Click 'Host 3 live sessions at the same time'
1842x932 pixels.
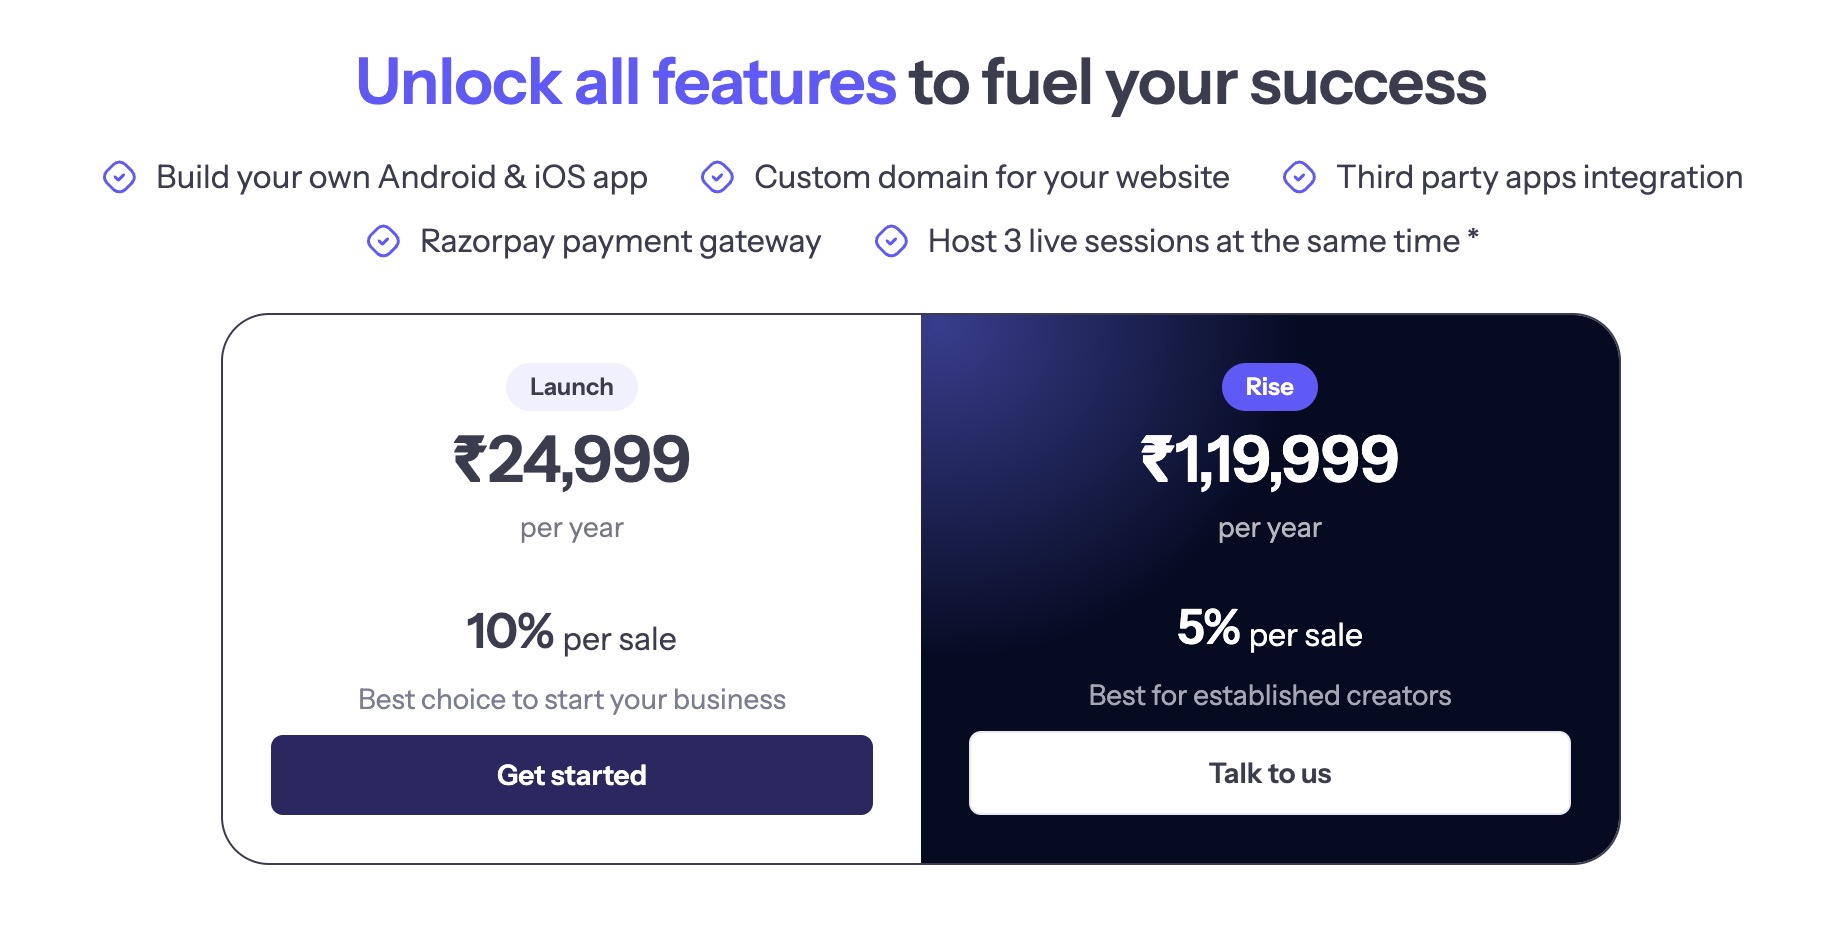1194,241
